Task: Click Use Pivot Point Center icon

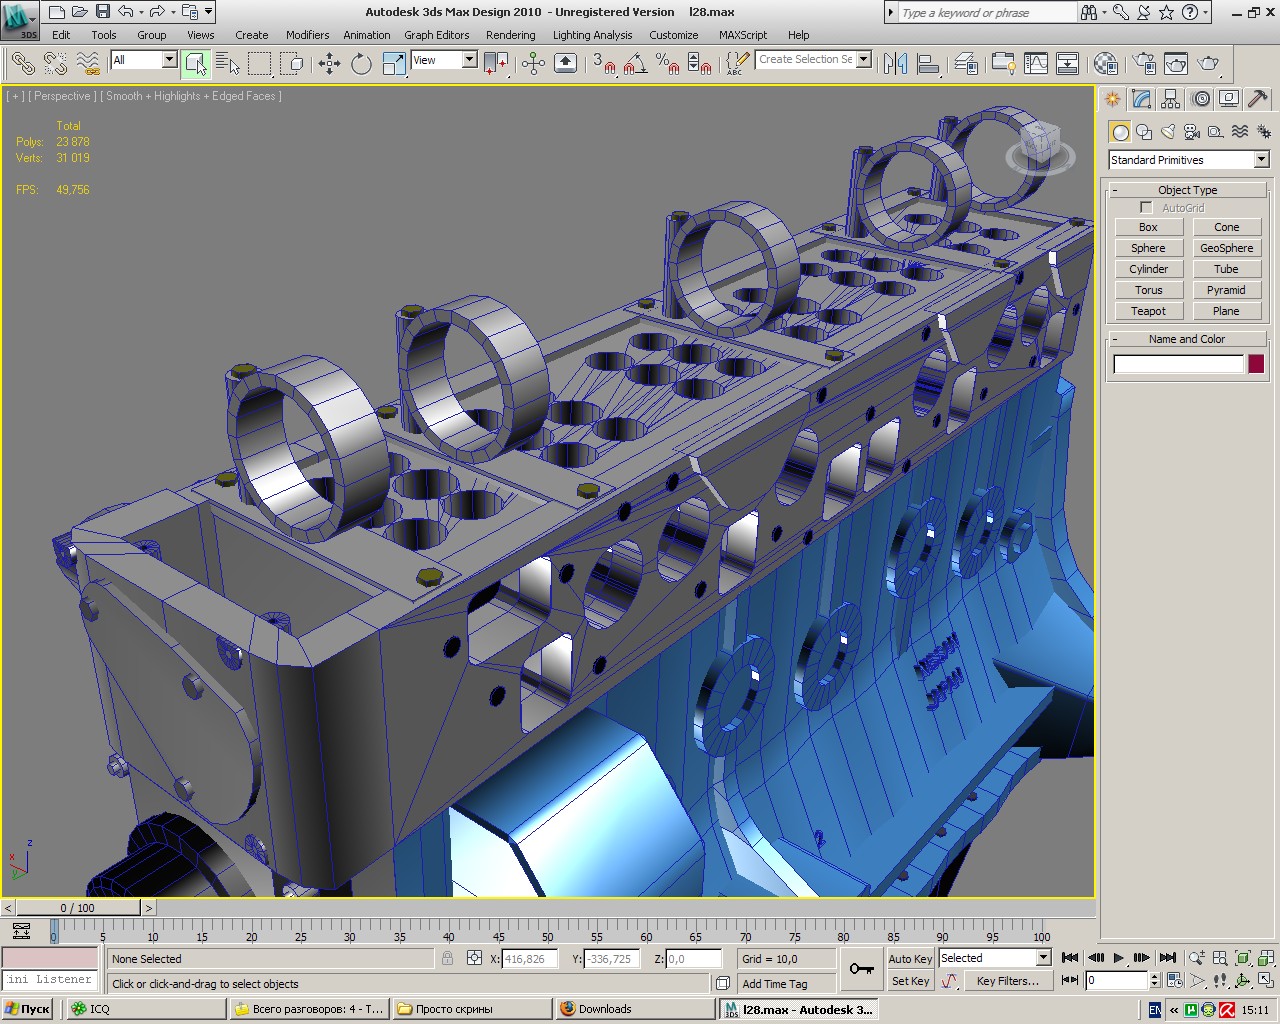Action: (496, 64)
